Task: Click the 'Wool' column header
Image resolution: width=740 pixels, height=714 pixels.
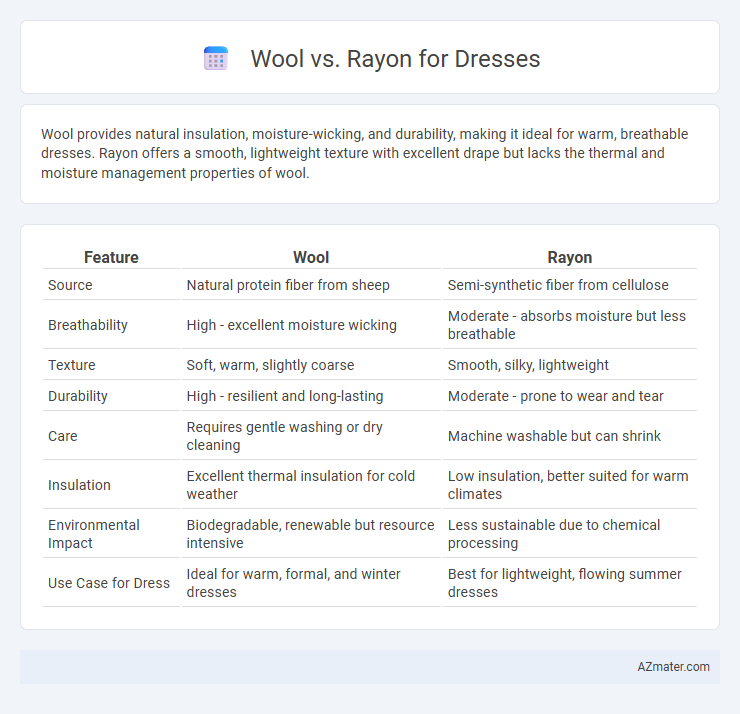Action: click(311, 257)
